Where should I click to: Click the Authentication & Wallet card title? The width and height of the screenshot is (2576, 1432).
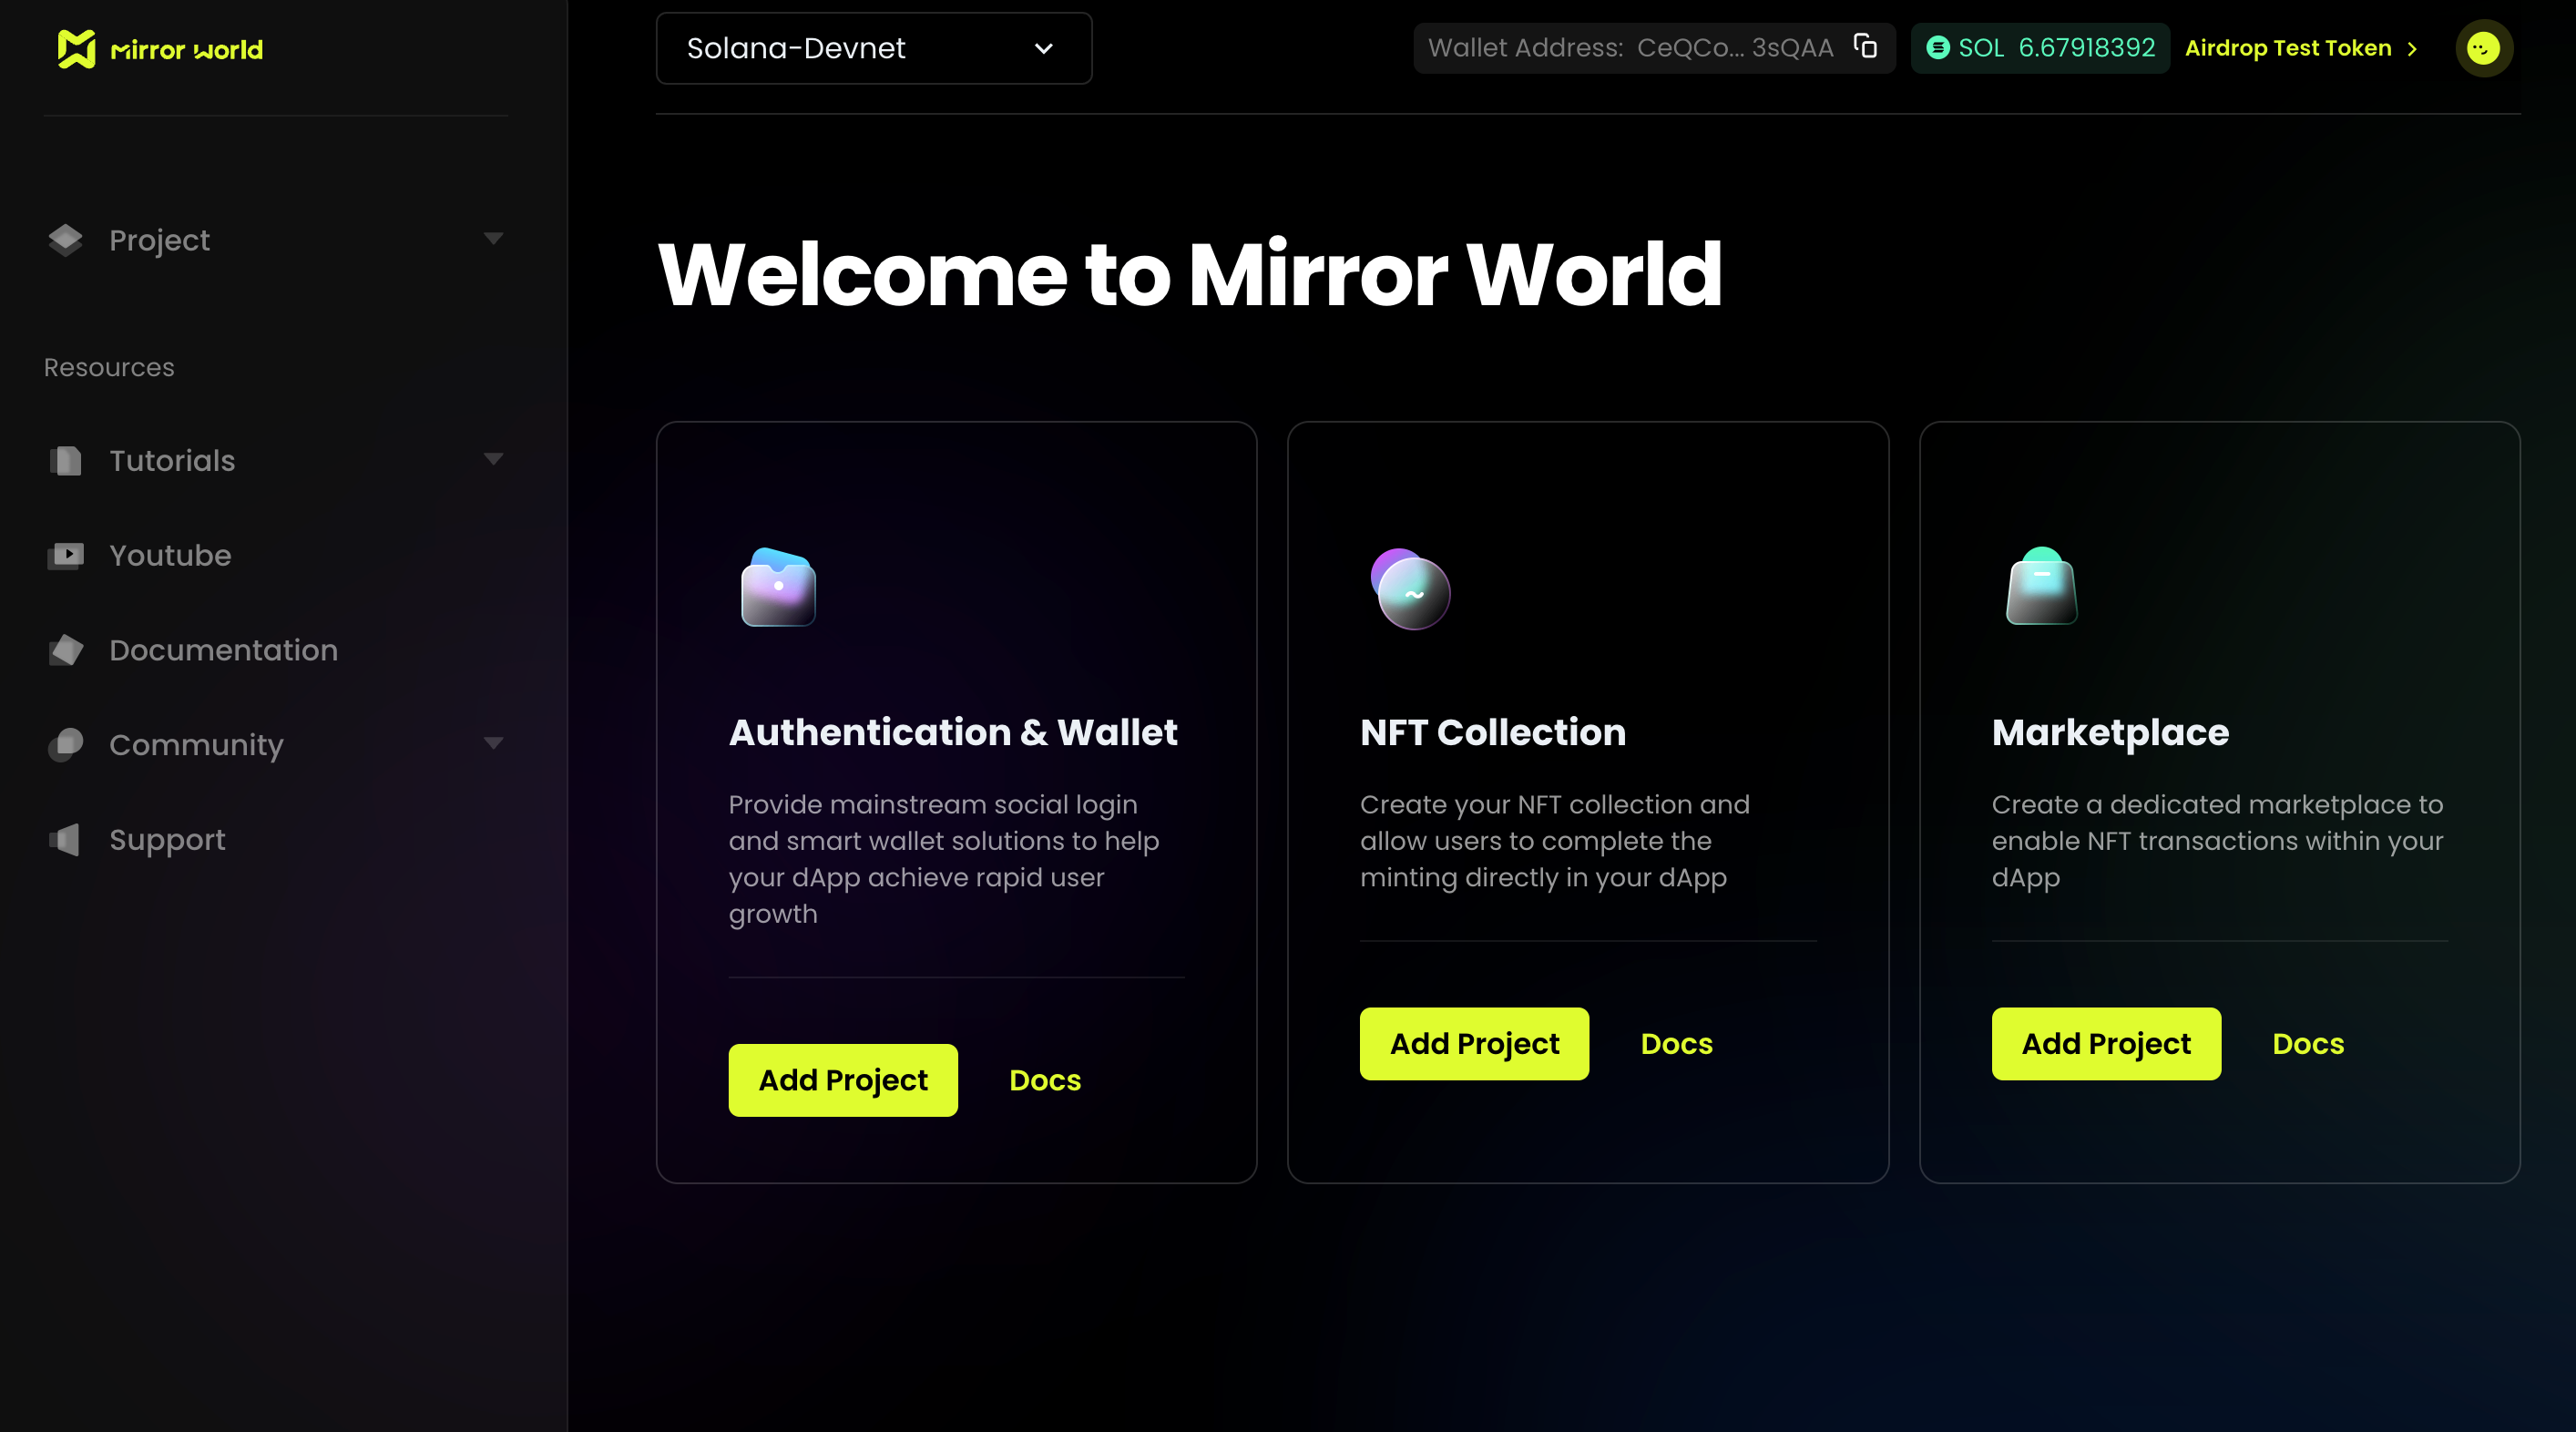[x=953, y=733]
